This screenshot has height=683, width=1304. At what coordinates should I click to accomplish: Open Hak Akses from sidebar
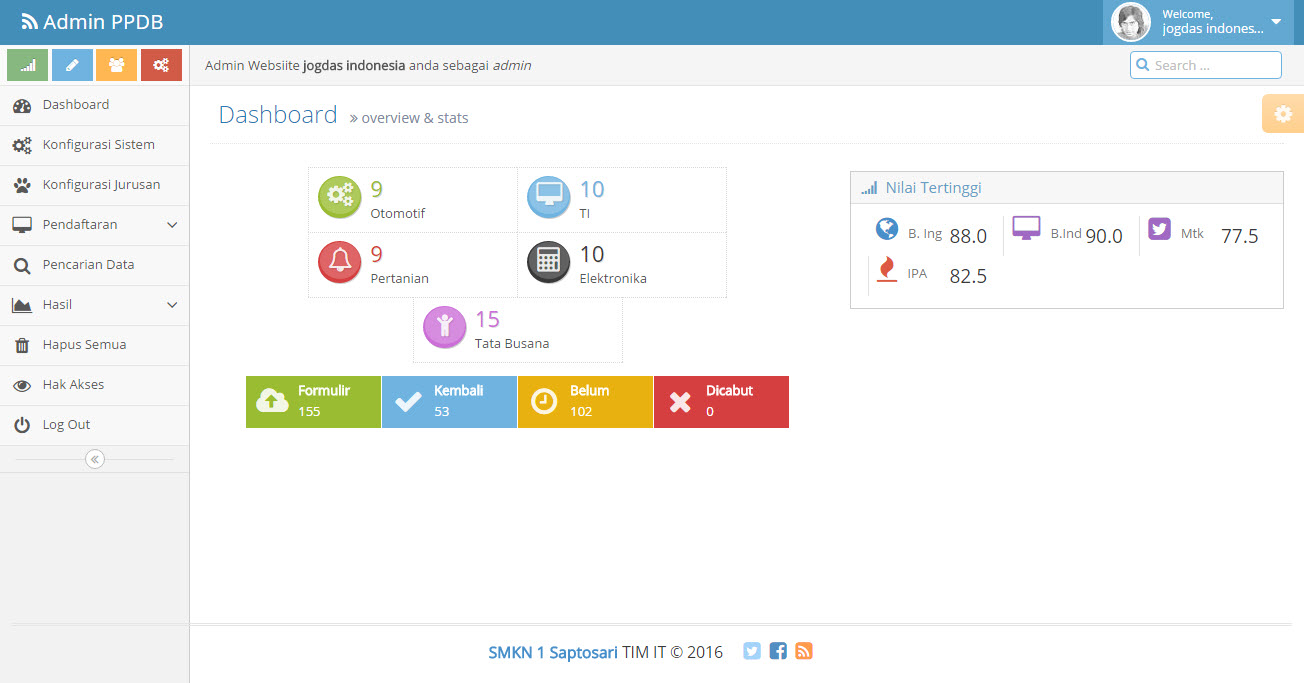tap(73, 385)
